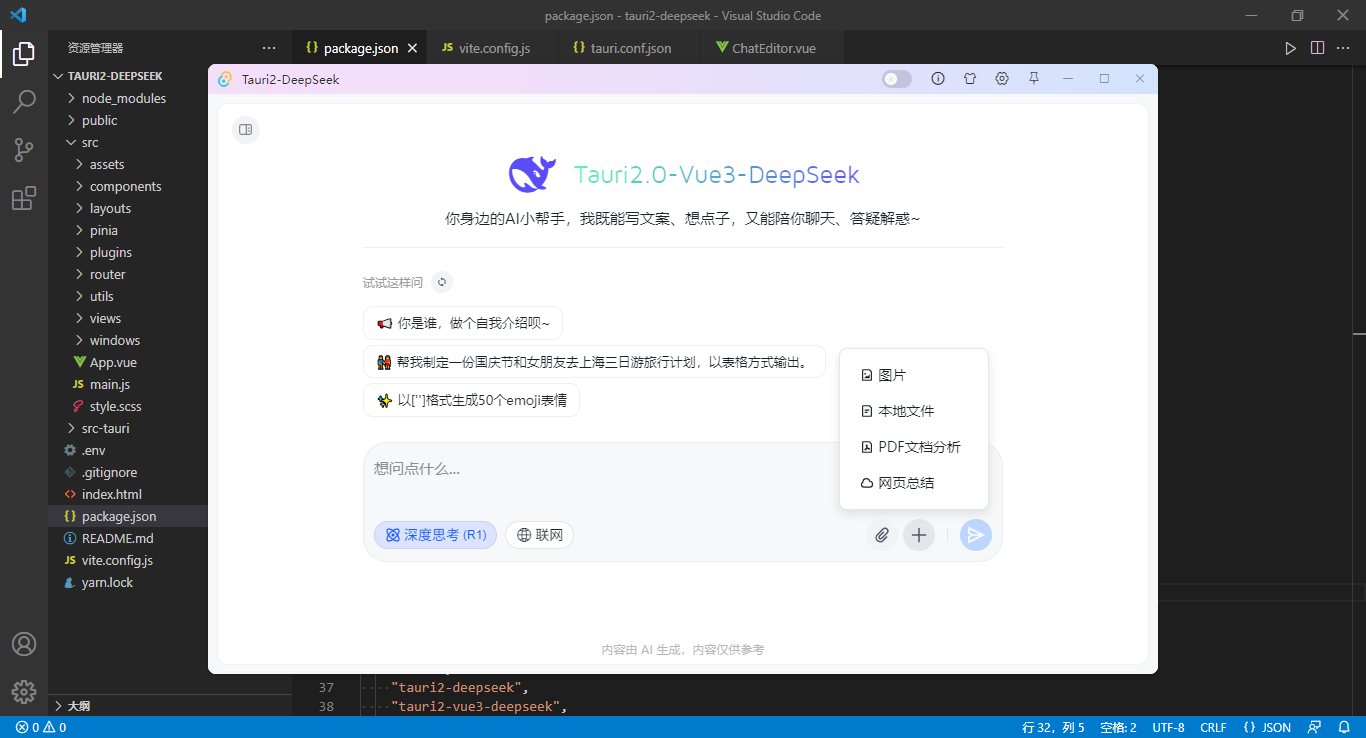Click the plus button in chat input
Screen dimensions: 1366x738
pyautogui.click(x=919, y=535)
